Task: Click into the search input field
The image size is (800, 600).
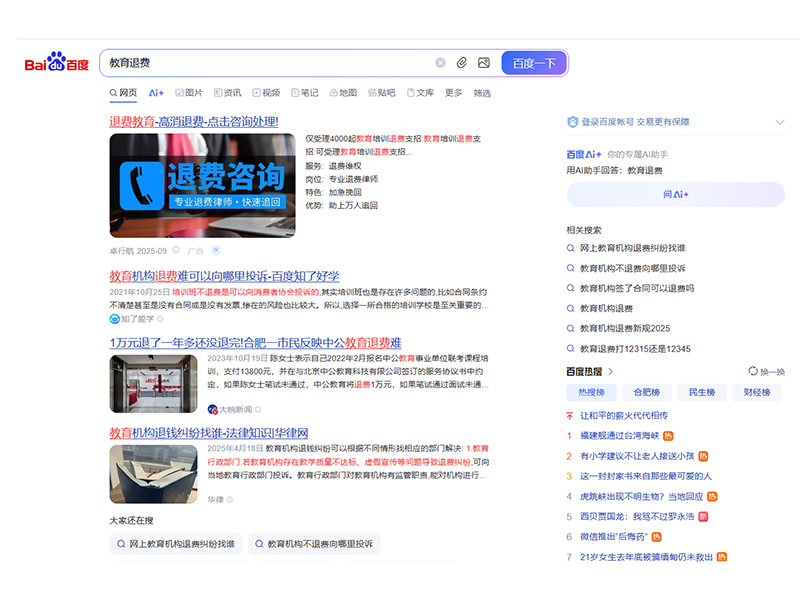Action: coord(270,63)
